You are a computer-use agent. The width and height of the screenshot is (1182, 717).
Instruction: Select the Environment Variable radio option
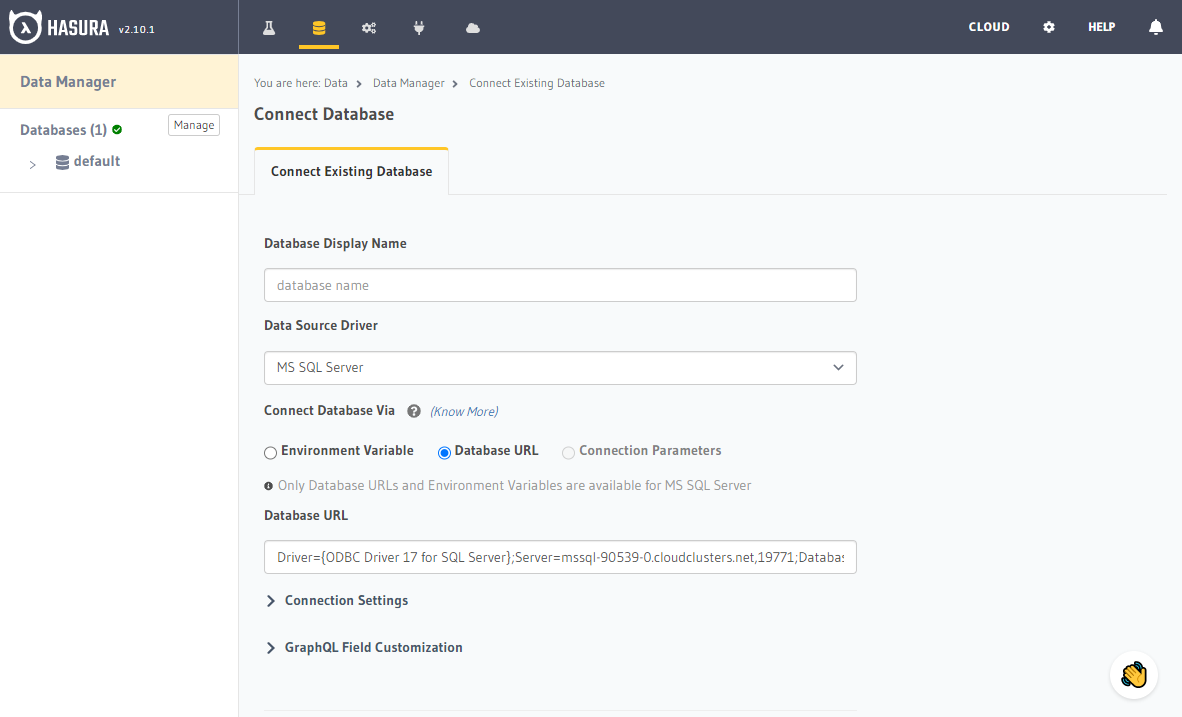[271, 452]
